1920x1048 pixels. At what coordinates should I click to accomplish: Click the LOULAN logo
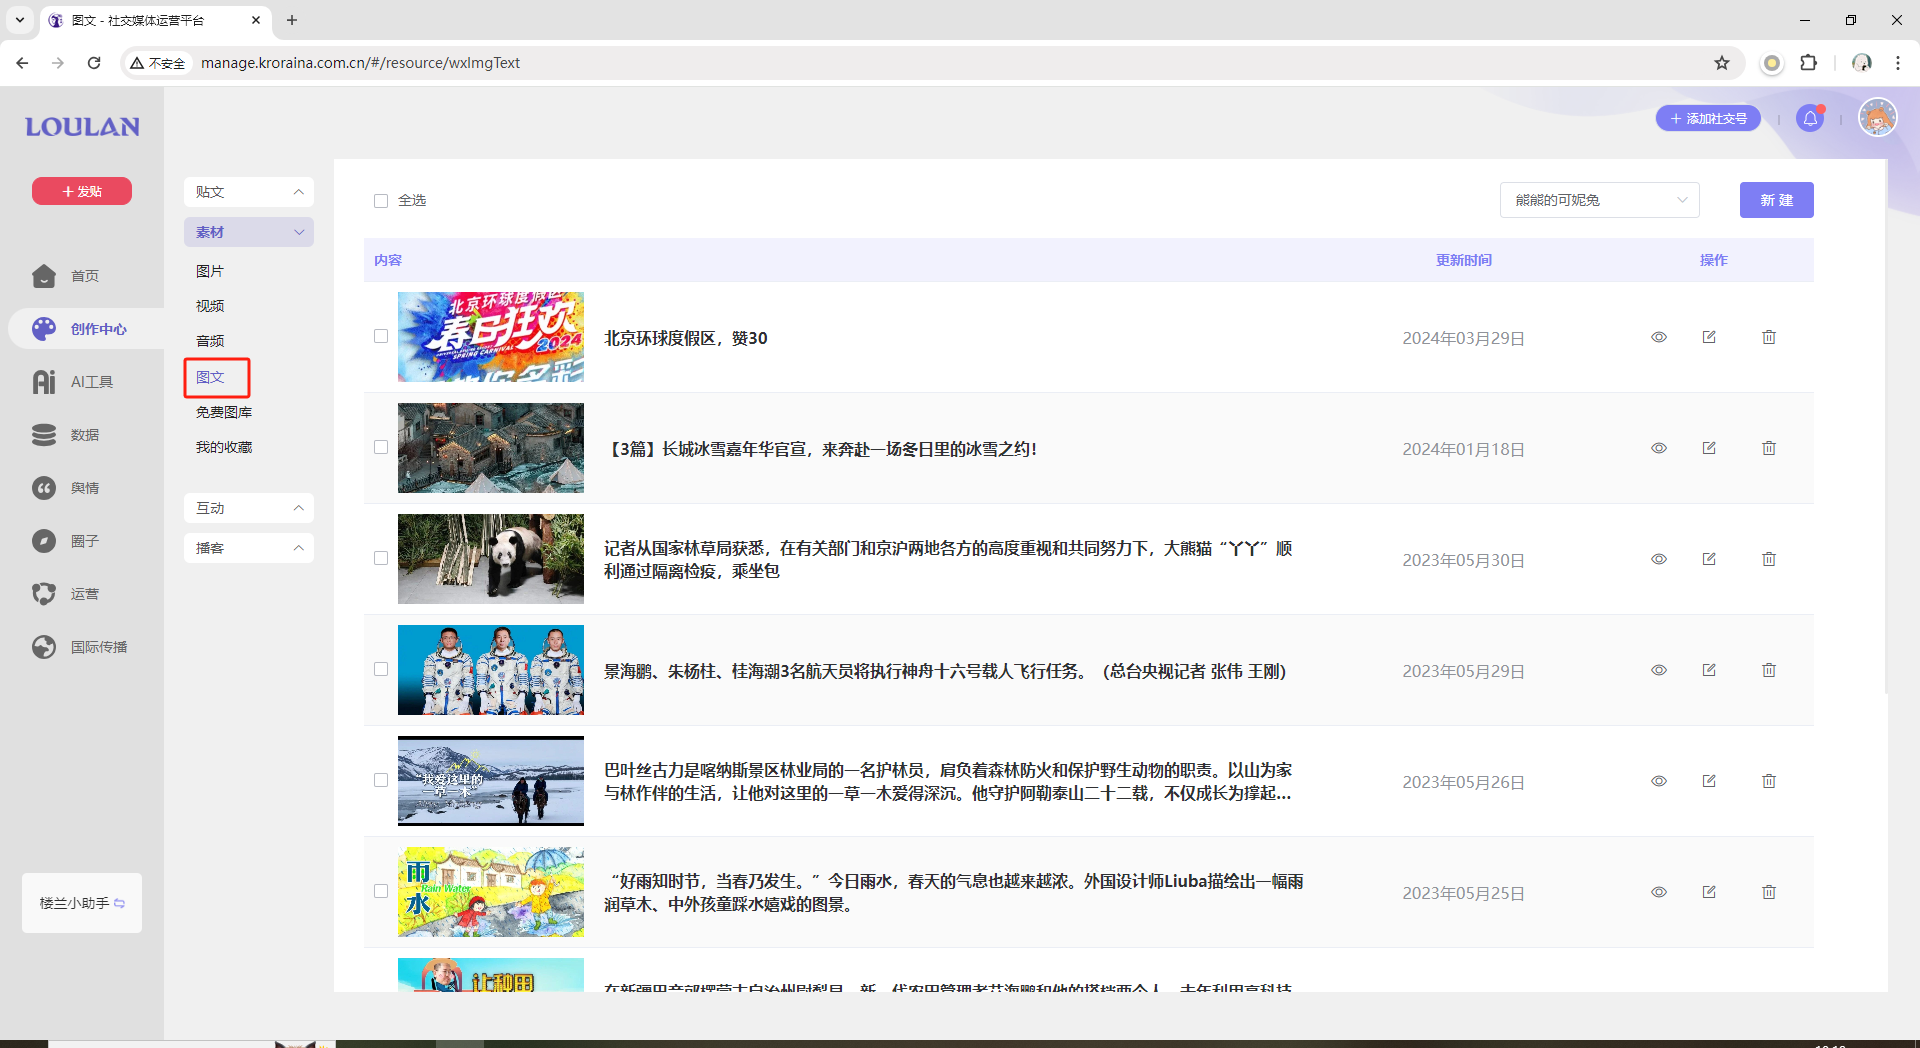(82, 127)
